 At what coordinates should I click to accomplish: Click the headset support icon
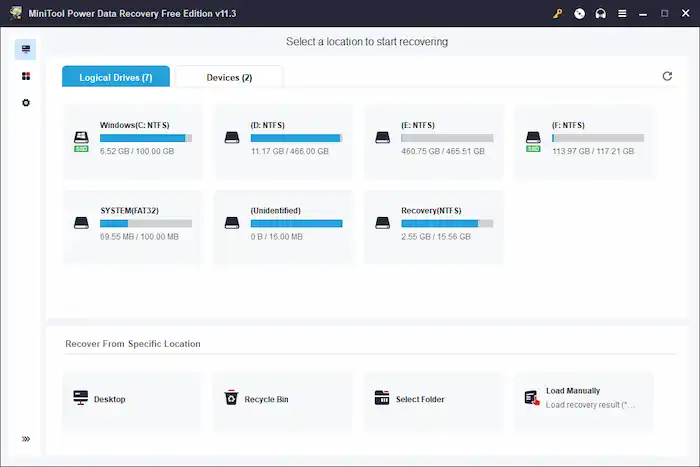(600, 13)
